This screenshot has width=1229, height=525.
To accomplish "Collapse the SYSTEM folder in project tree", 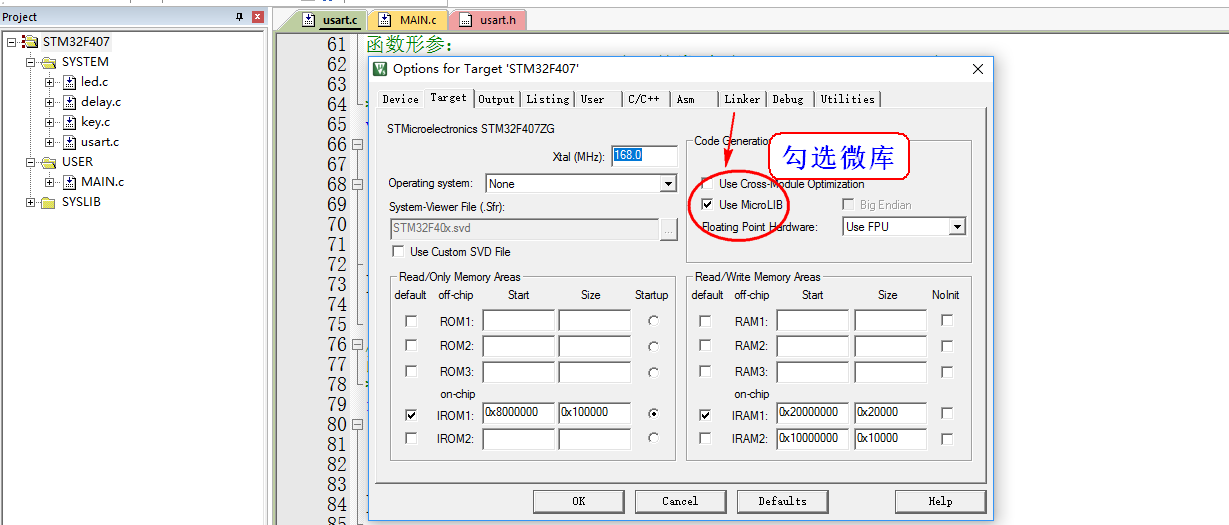I will tap(31, 62).
